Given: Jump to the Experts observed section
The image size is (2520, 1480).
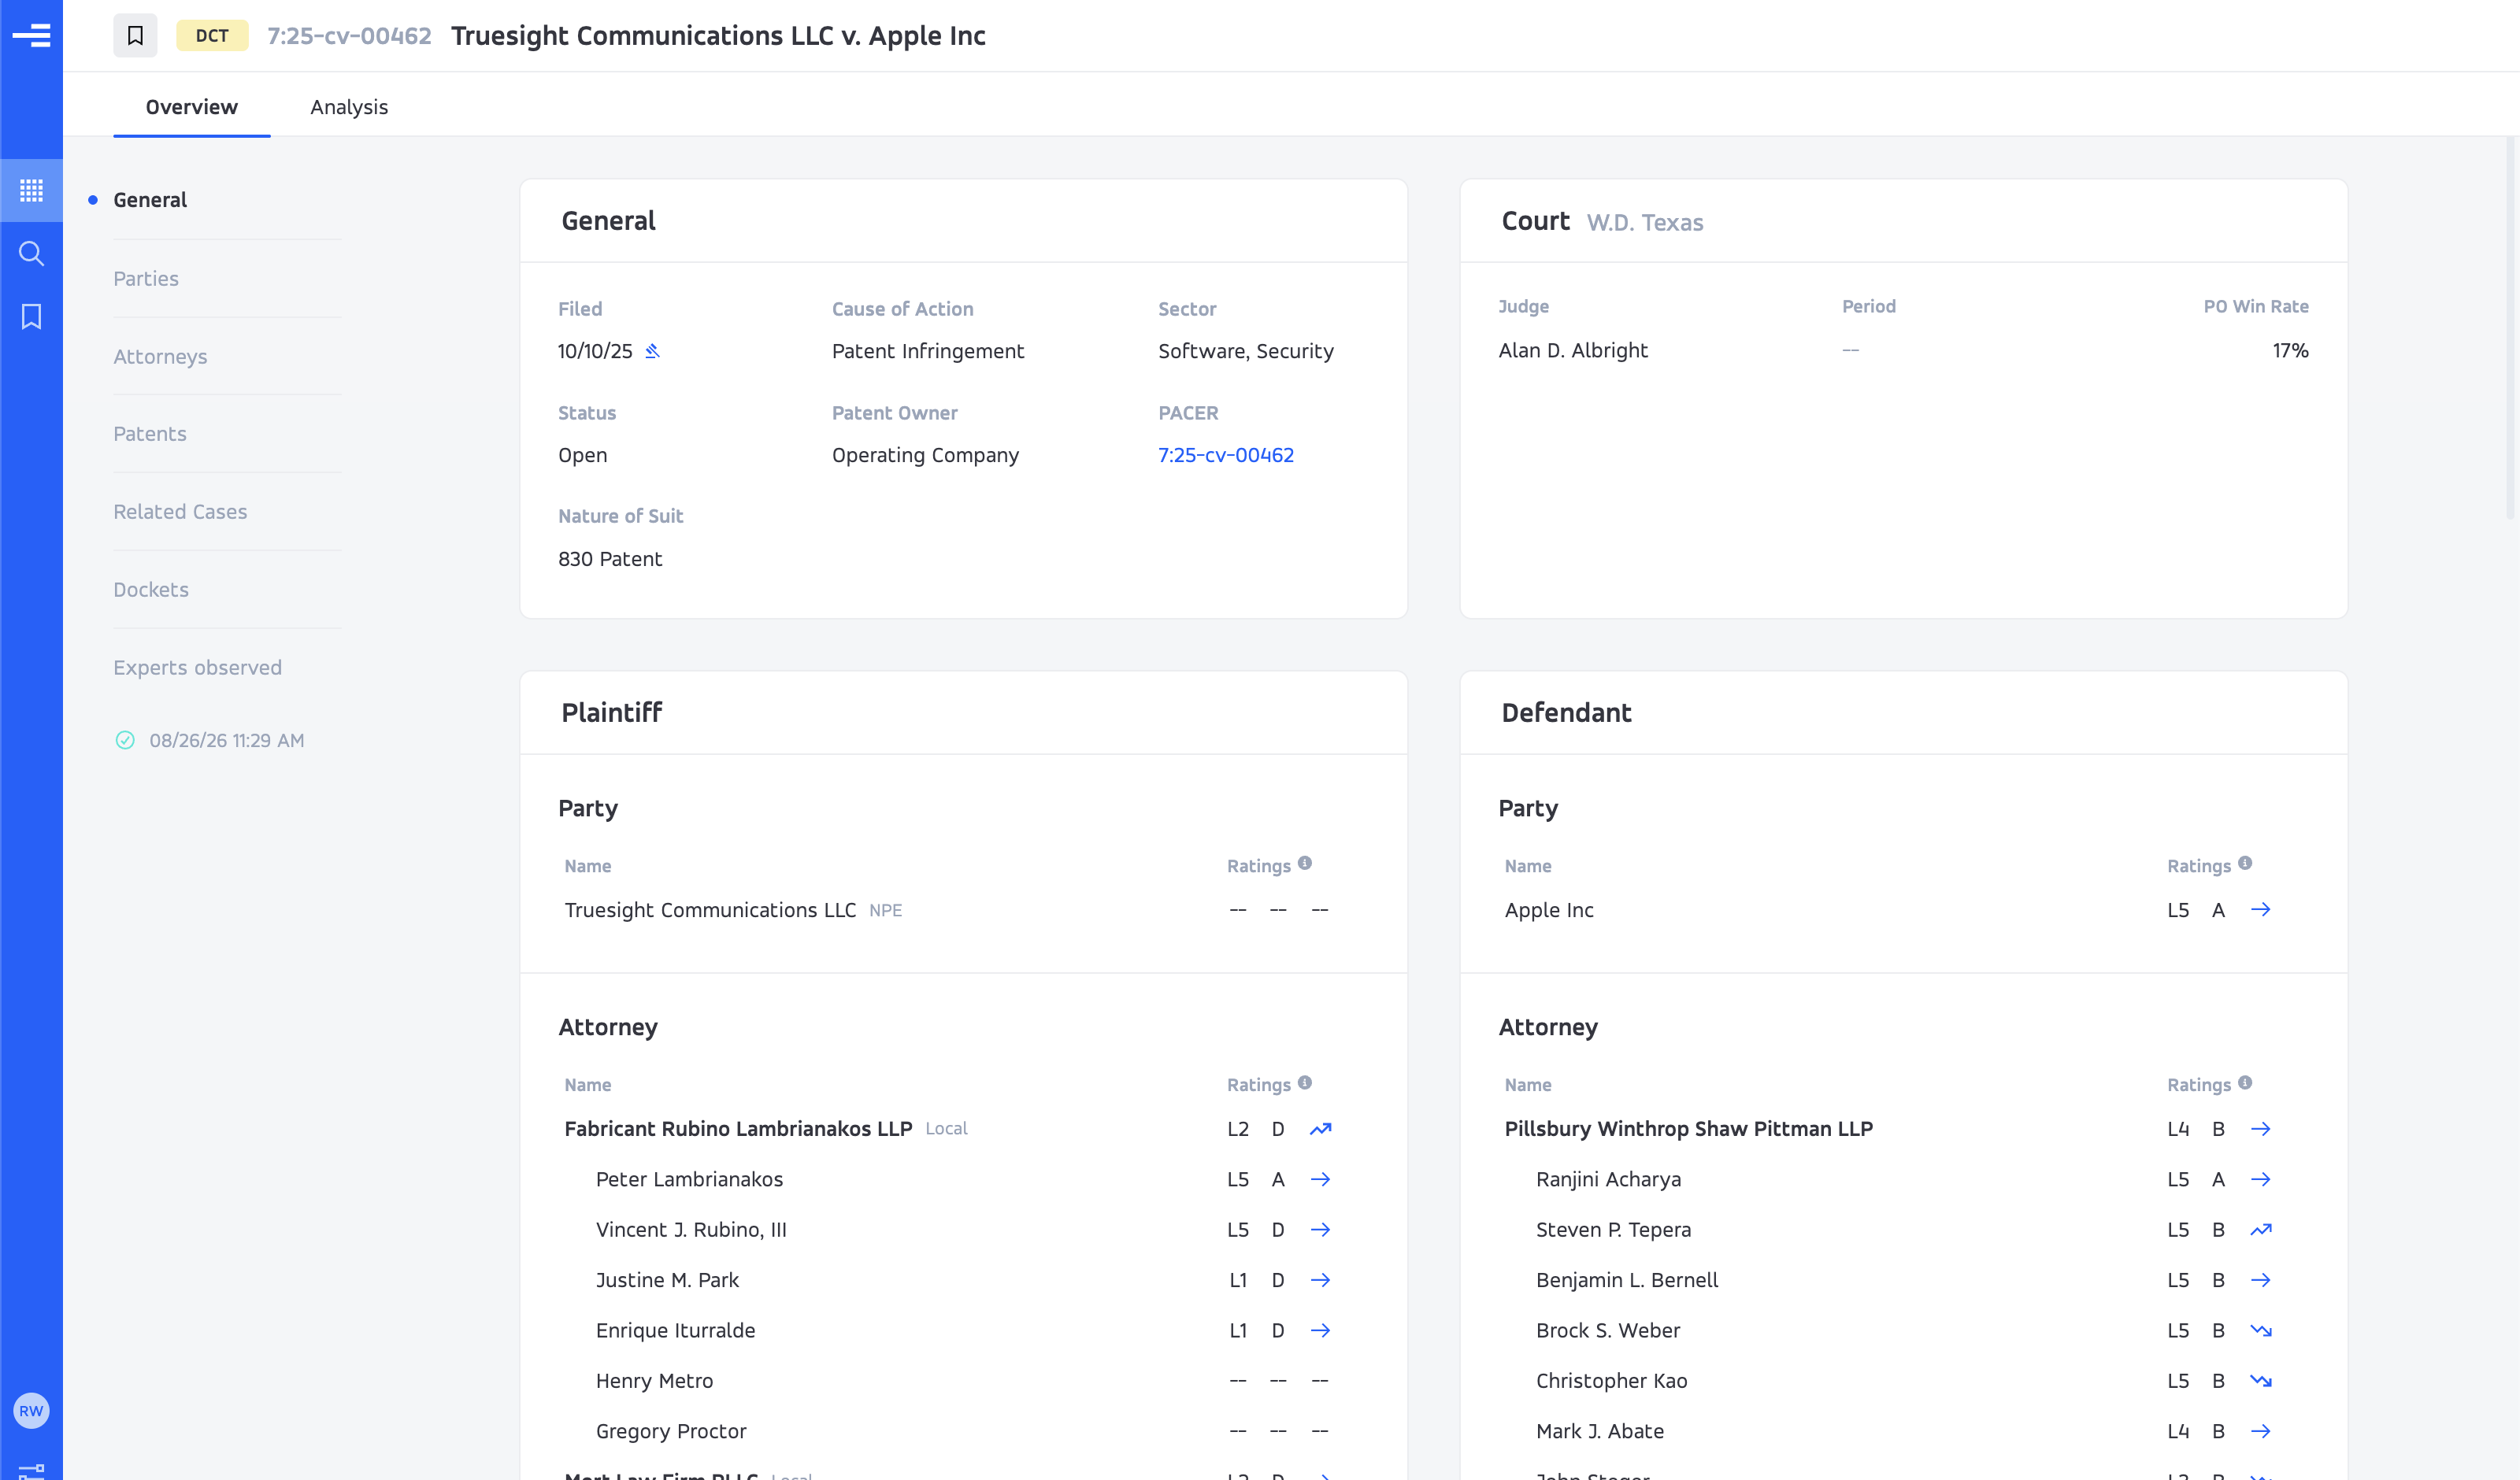Looking at the screenshot, I should [197, 667].
